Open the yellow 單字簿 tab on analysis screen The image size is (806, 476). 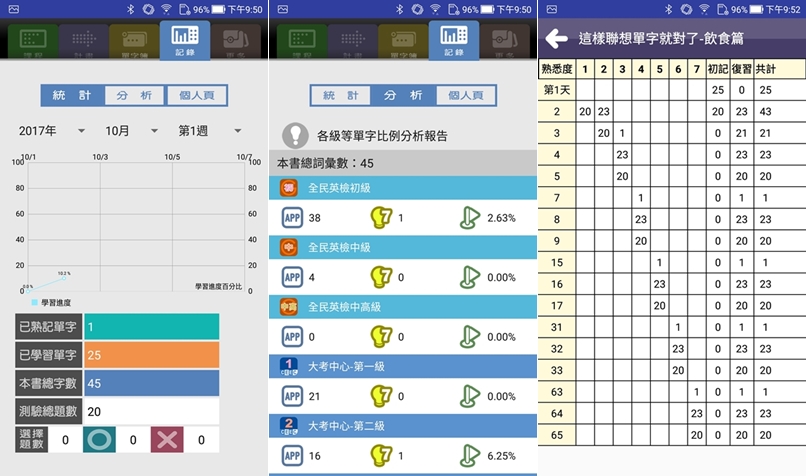(403, 41)
